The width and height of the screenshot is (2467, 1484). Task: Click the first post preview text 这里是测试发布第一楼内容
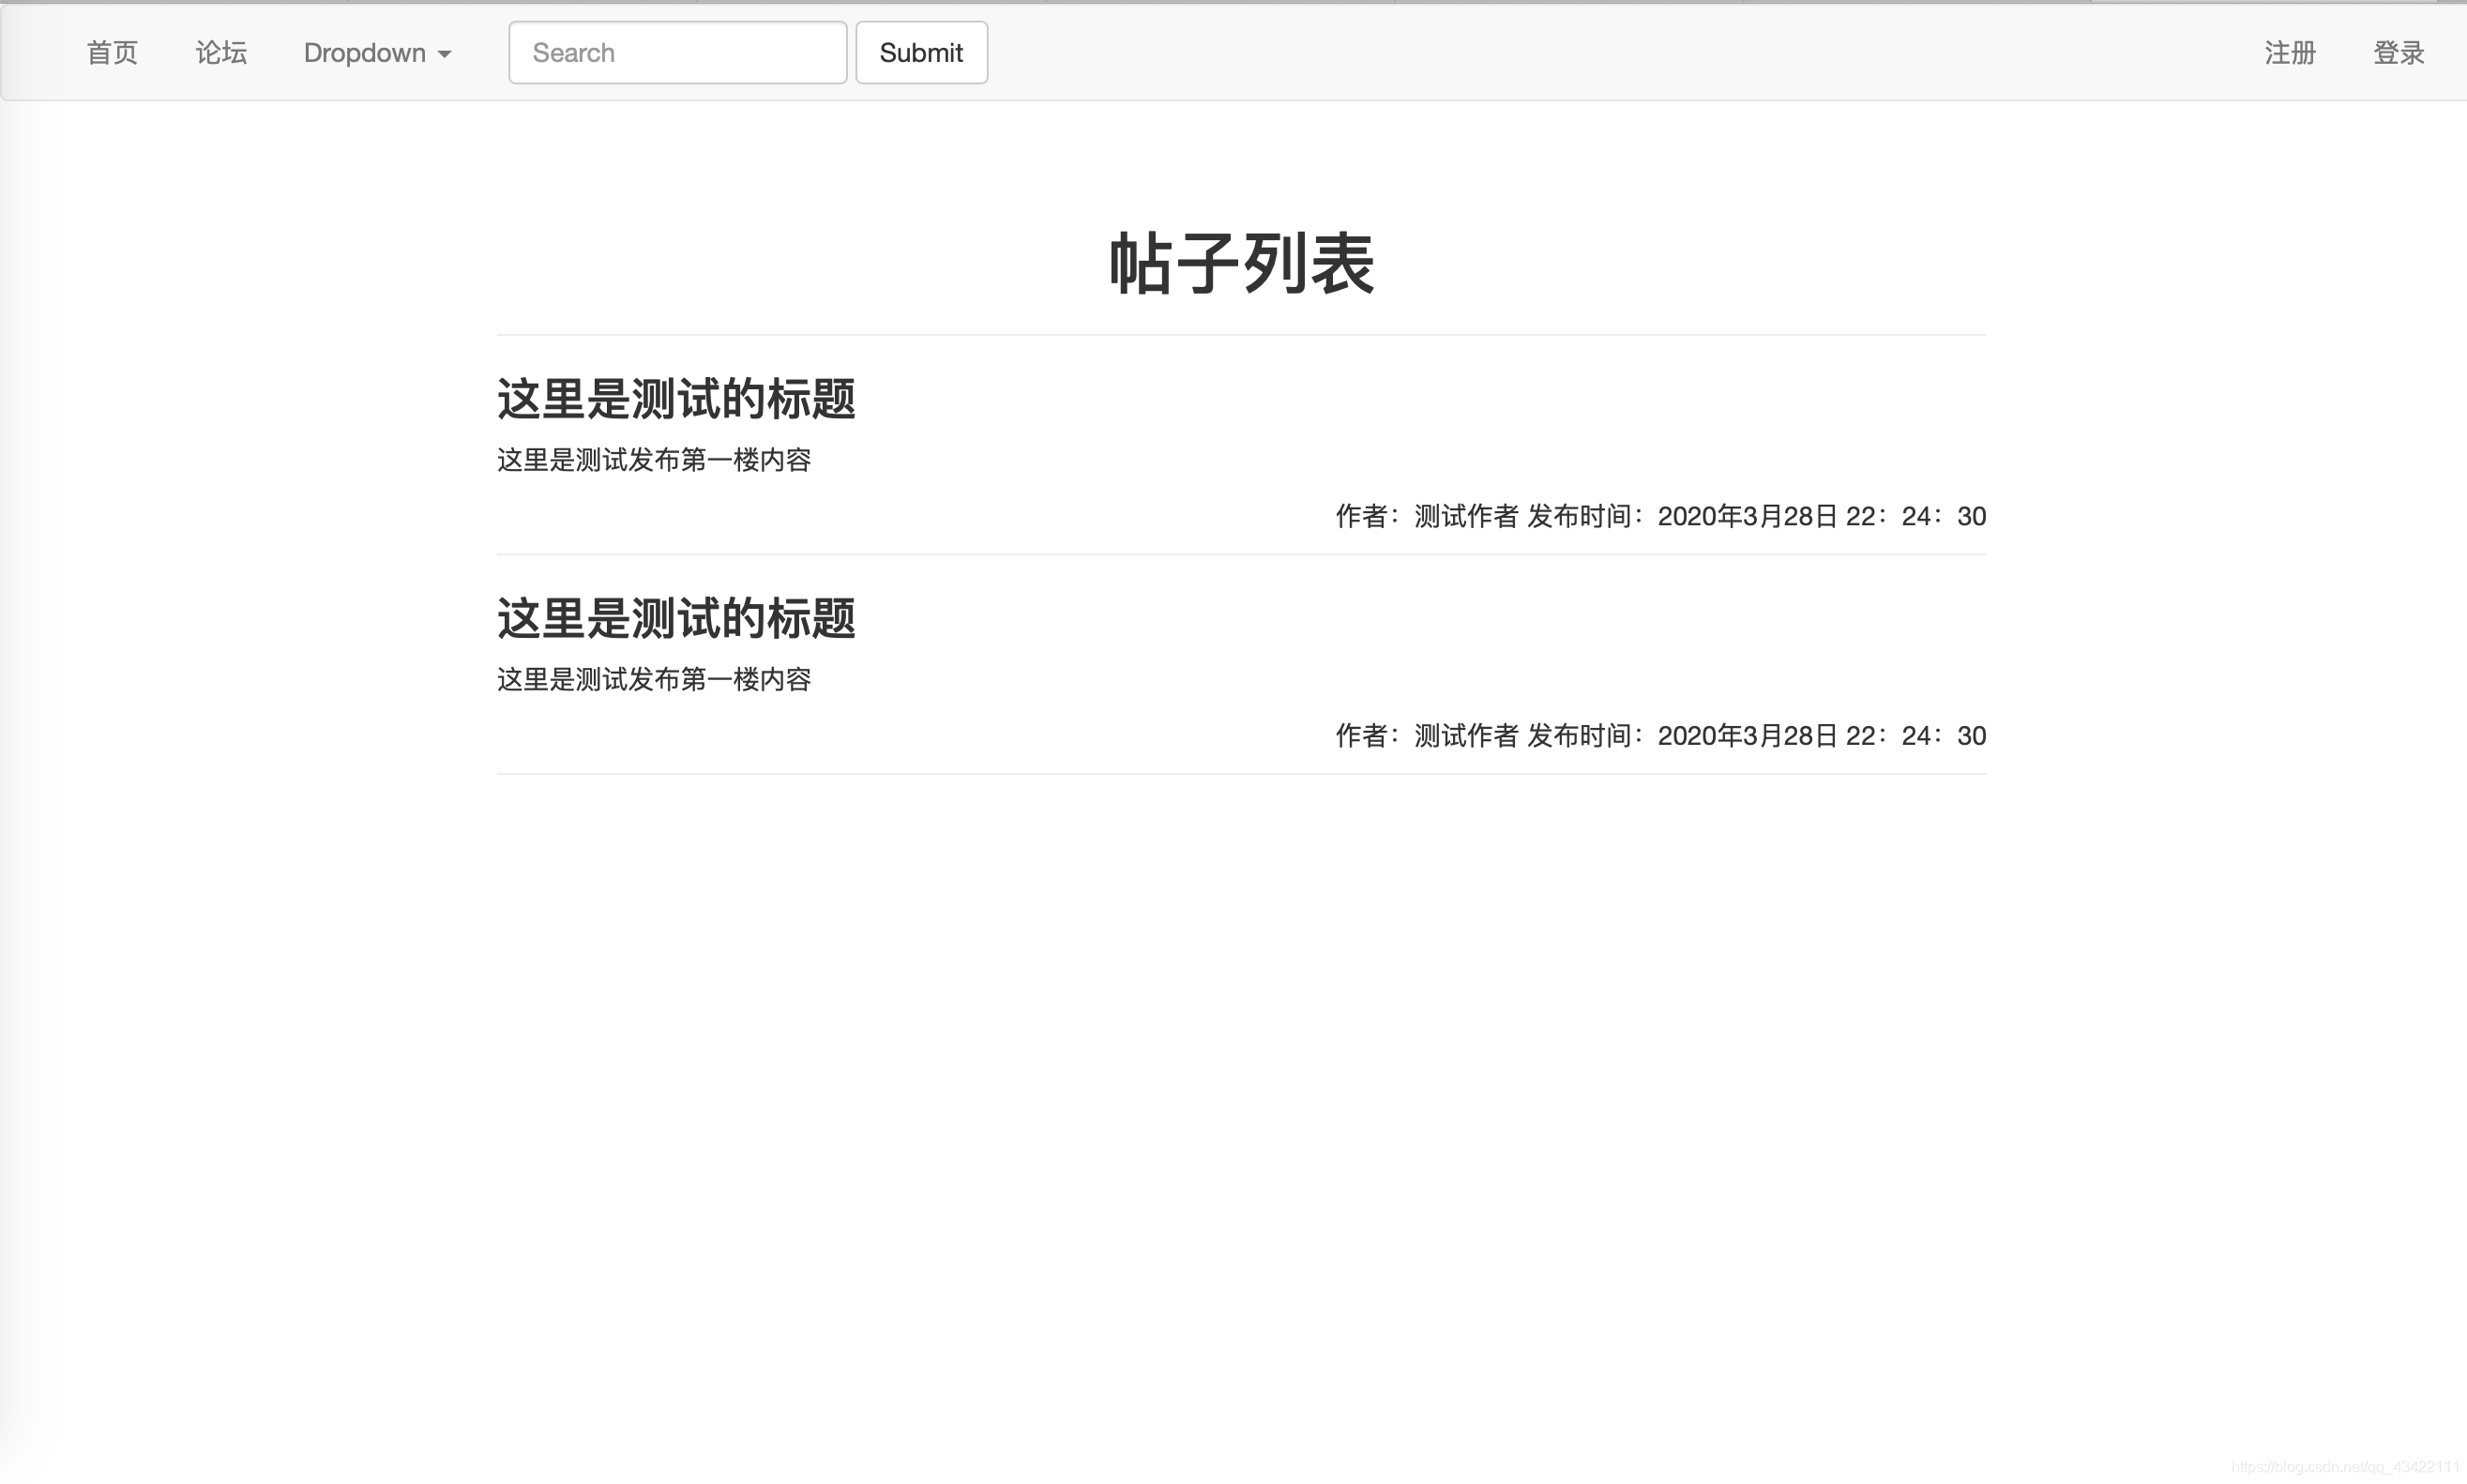click(654, 461)
